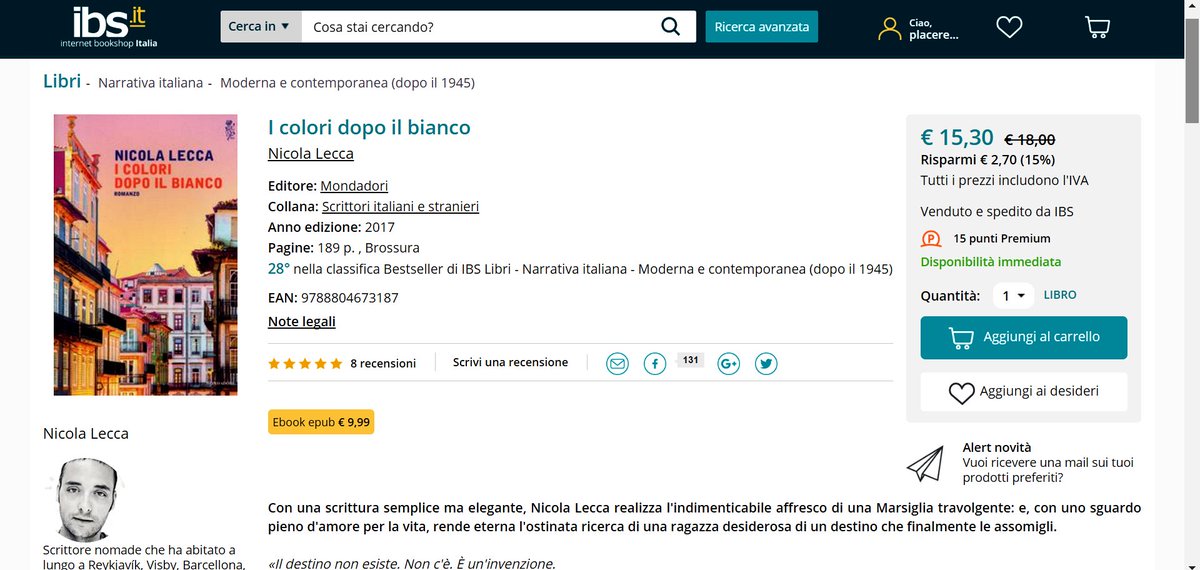This screenshot has width=1200, height=570.
Task: Click the Nicola Lecca heading above portrait
Action: tap(86, 433)
